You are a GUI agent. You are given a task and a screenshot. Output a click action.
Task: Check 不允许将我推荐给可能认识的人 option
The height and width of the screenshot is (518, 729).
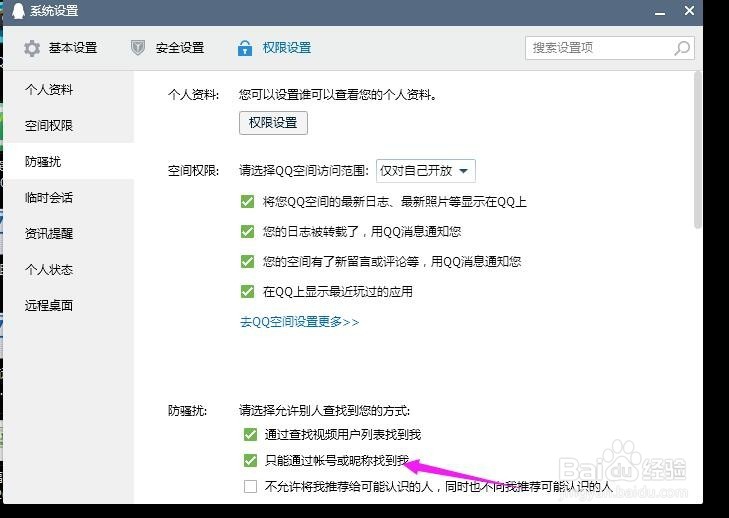[250, 486]
